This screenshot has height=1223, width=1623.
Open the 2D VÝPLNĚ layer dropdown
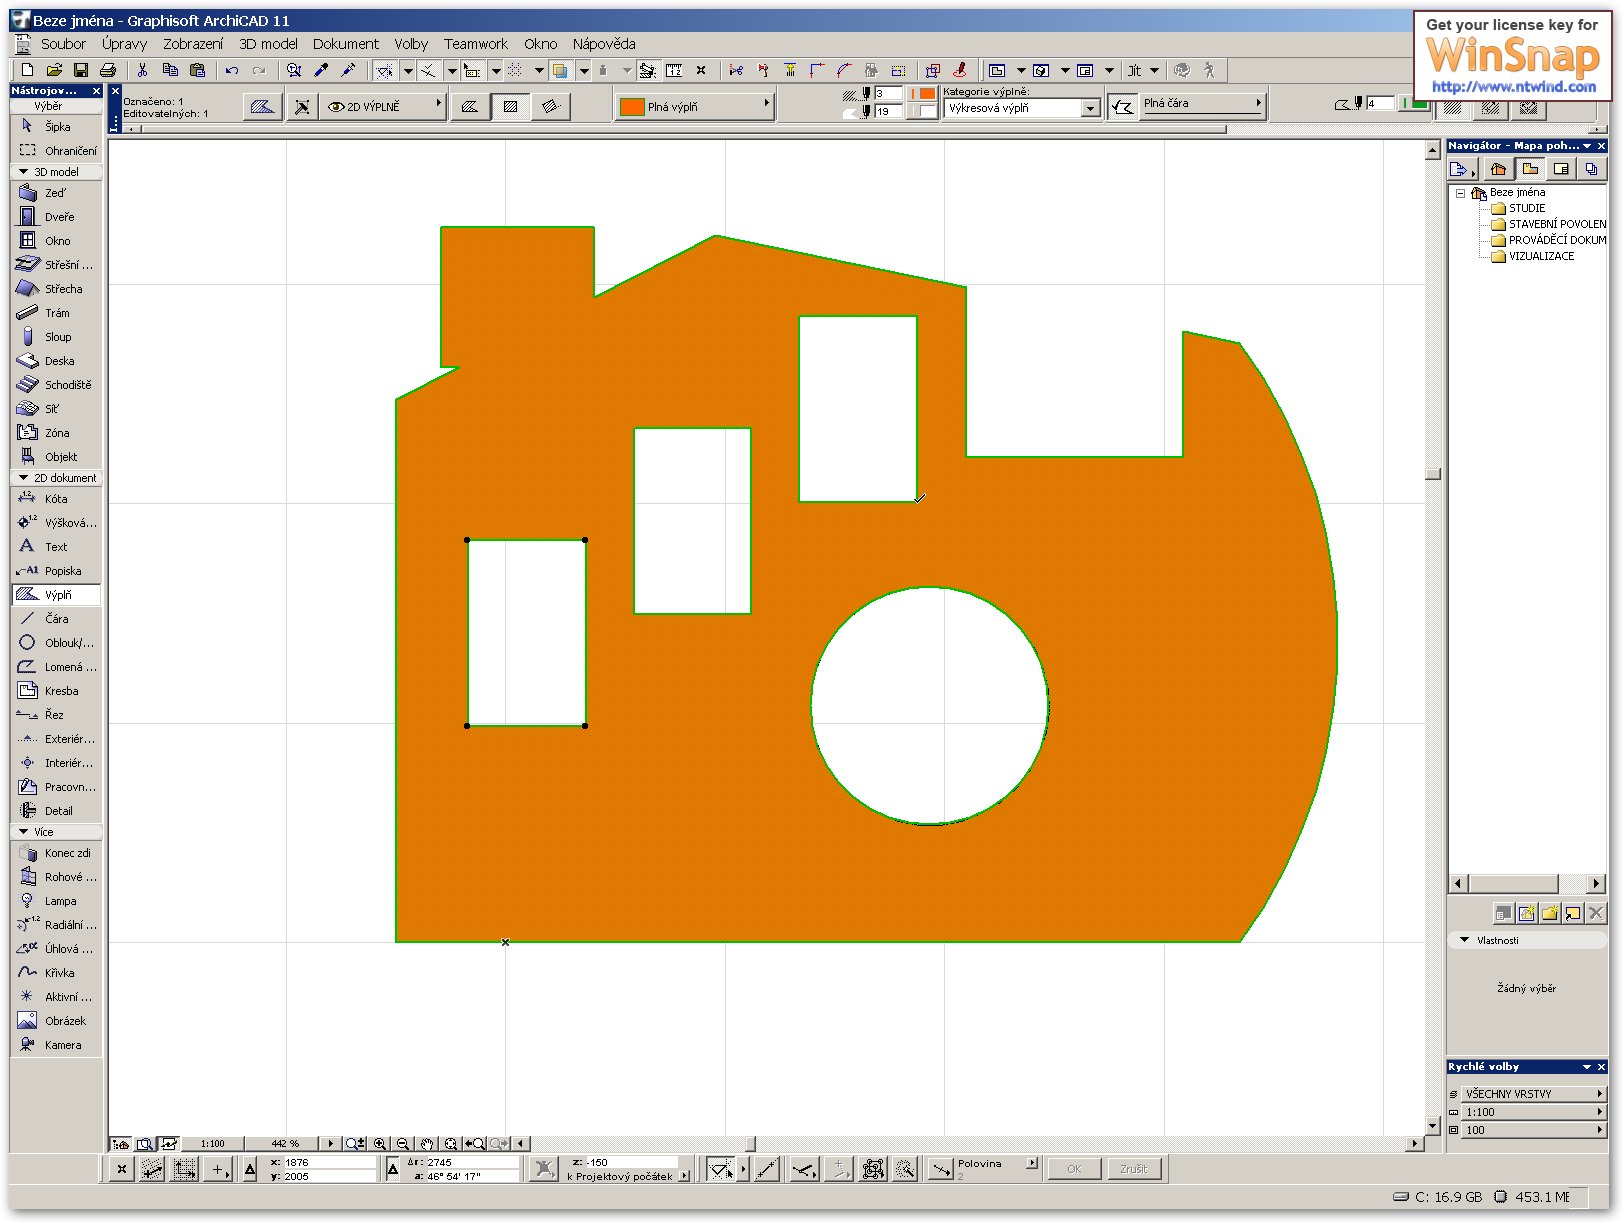click(383, 106)
